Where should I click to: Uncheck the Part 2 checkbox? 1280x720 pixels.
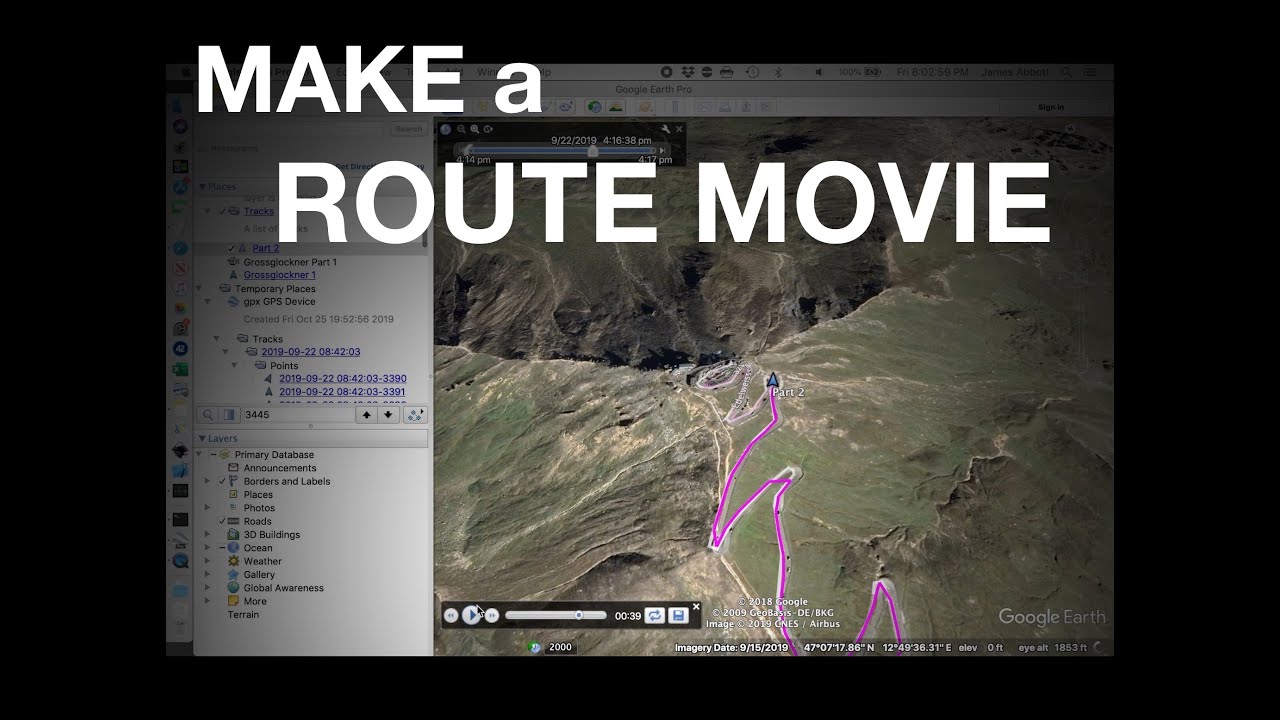pyautogui.click(x=231, y=248)
